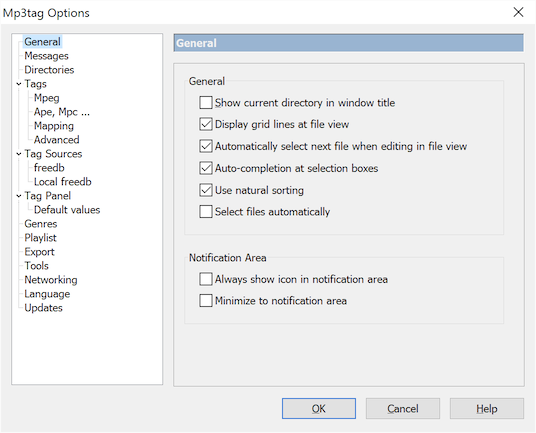536x433 pixels.
Task: Open the Mpeg tag settings
Action: [x=46, y=98]
